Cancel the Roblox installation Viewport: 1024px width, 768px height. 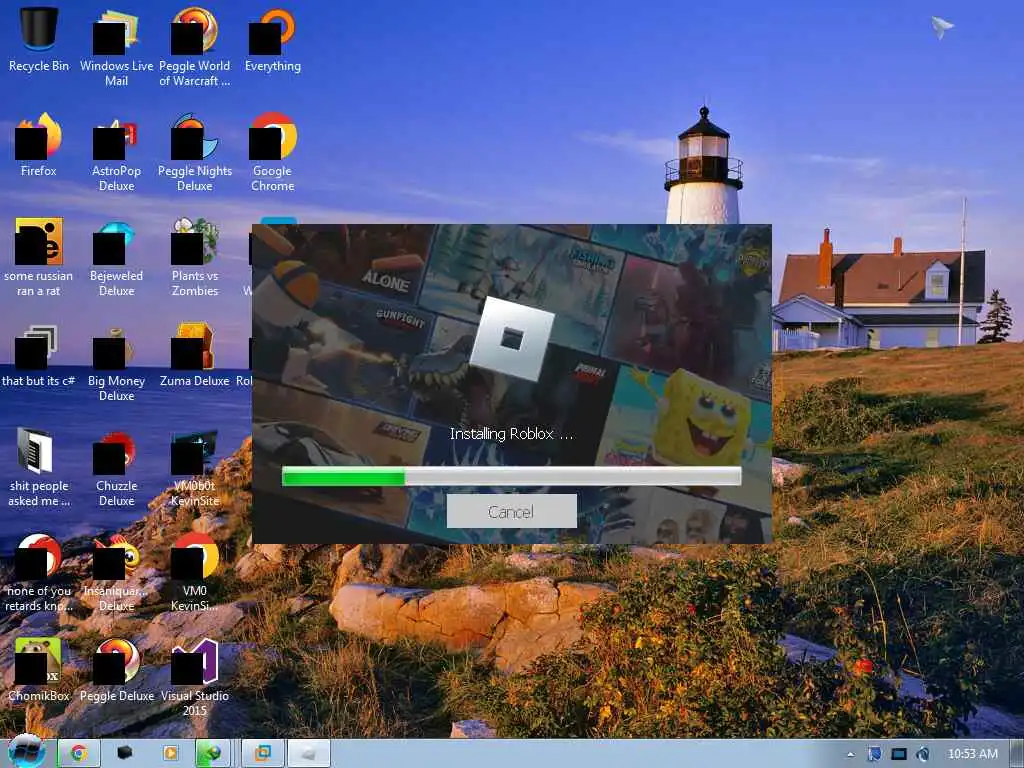click(511, 511)
